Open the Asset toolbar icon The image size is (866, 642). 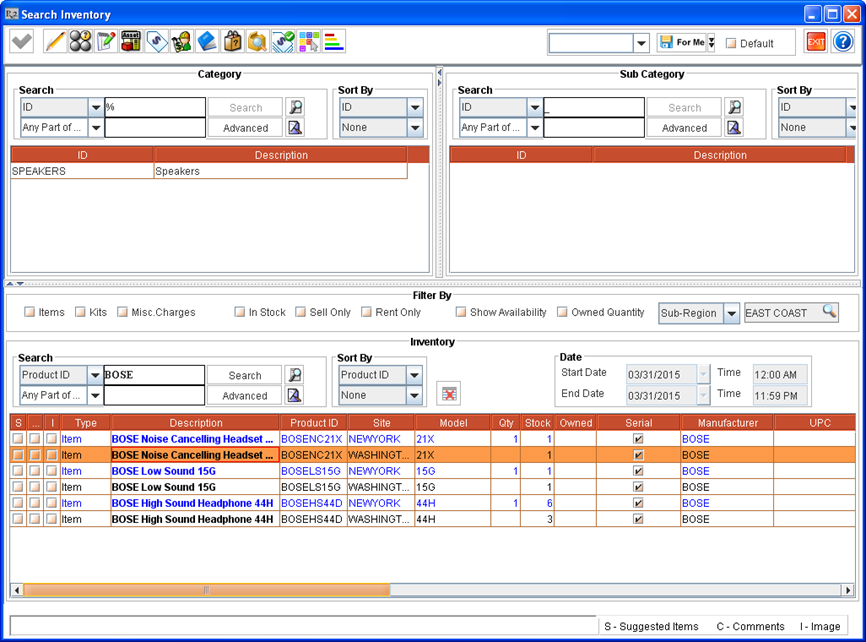point(131,42)
